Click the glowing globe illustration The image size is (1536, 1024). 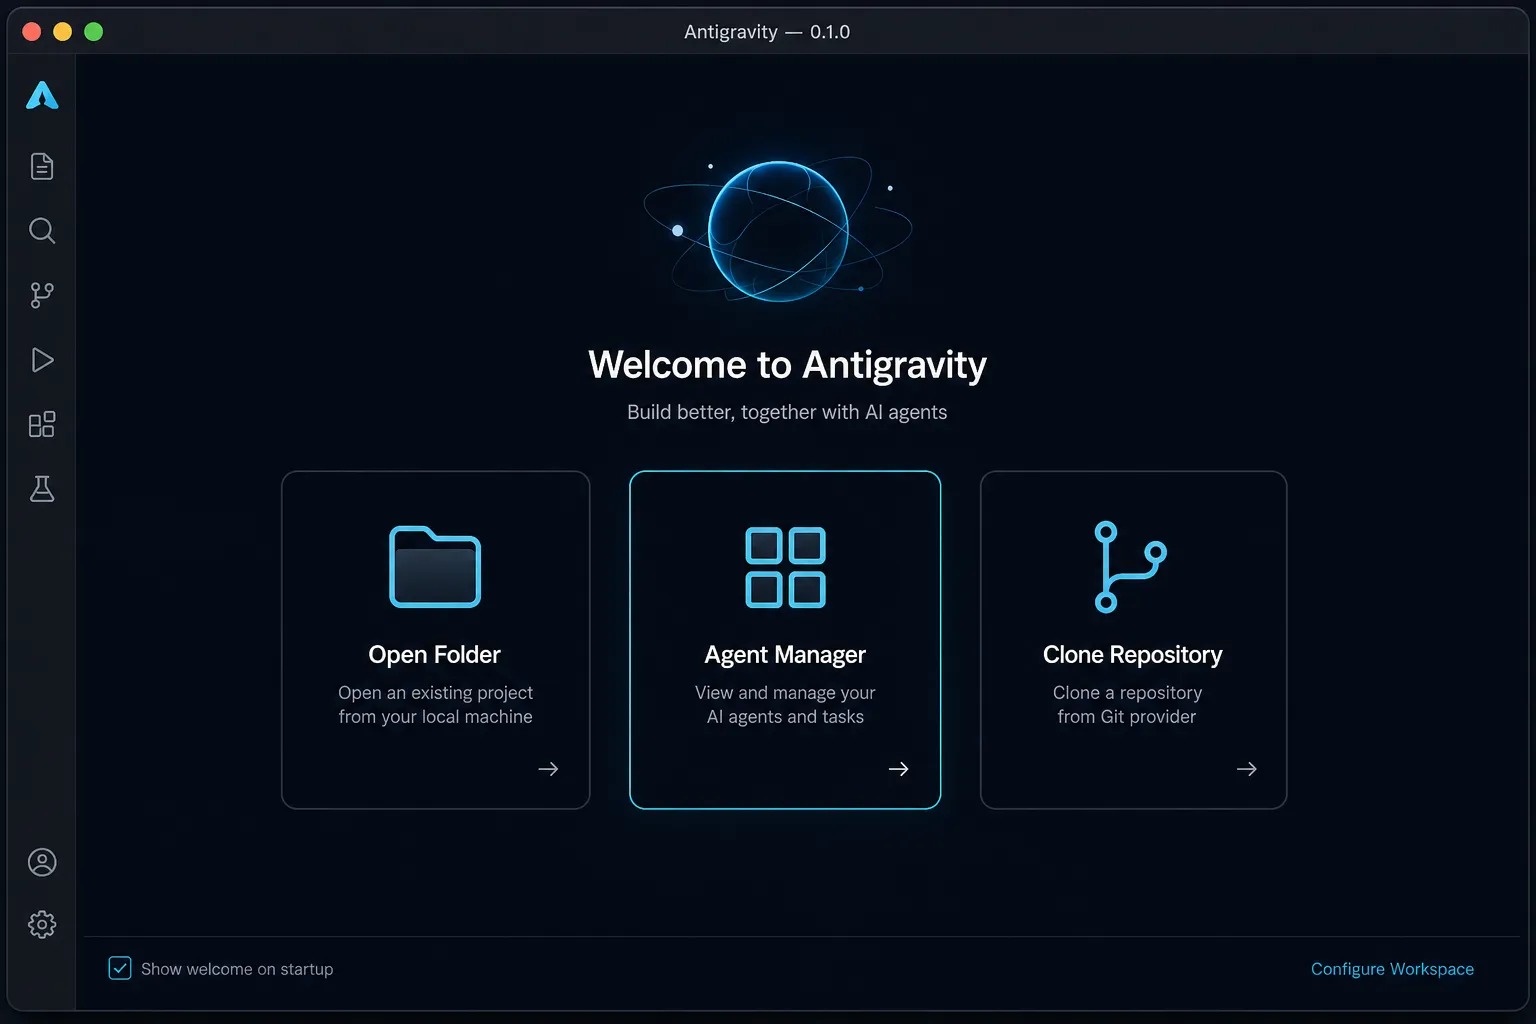[x=778, y=231]
